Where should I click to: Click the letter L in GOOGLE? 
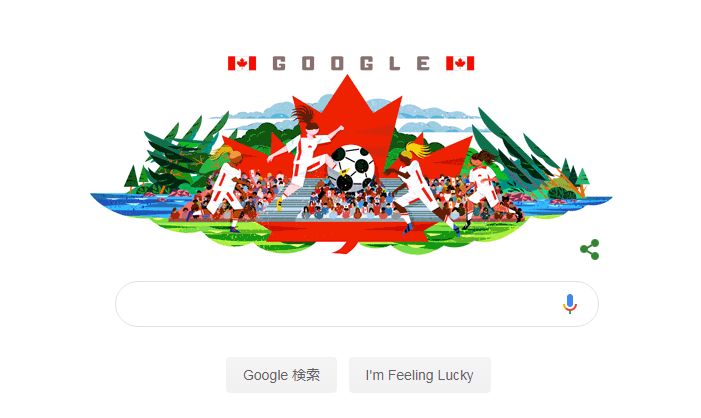394,63
